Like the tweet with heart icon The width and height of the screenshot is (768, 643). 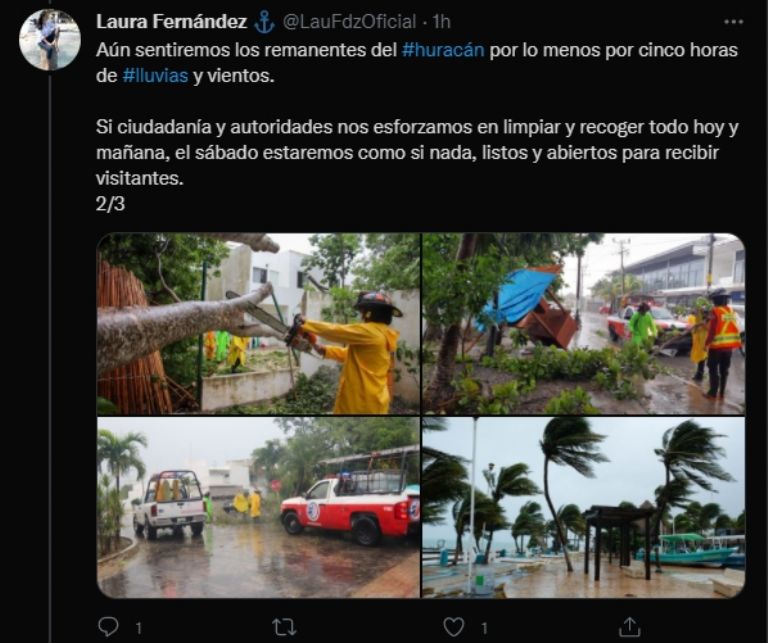pos(454,627)
